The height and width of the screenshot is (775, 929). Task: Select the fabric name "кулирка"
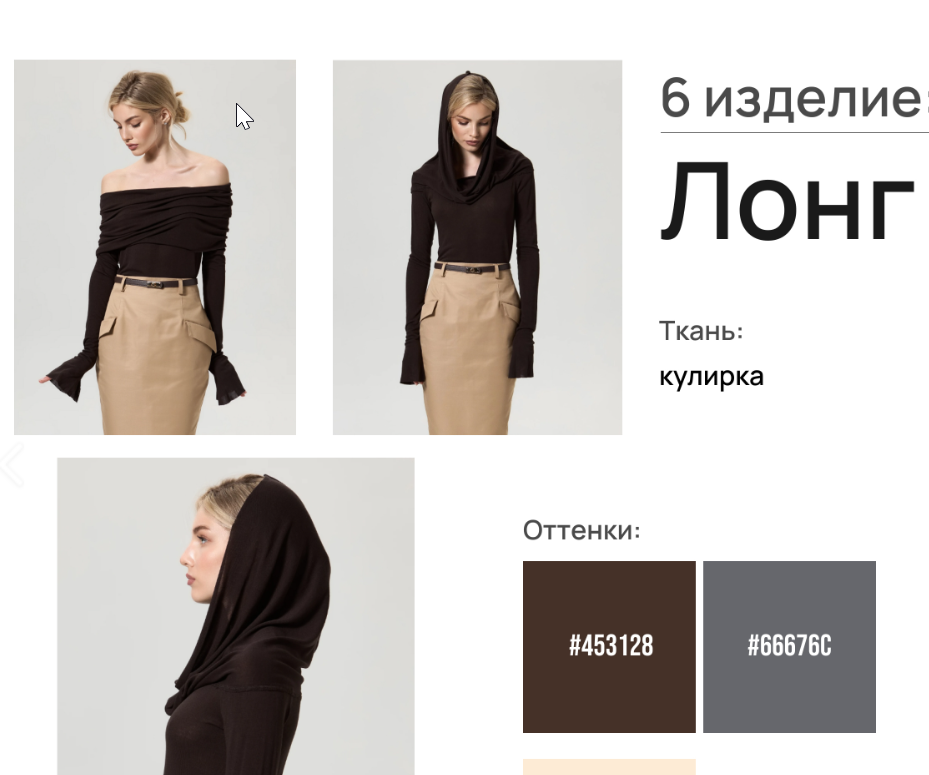point(712,377)
